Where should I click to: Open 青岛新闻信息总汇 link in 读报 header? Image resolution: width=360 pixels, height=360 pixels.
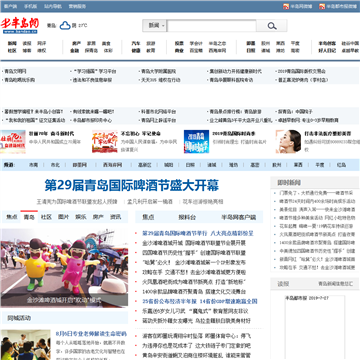(x=335, y=284)
